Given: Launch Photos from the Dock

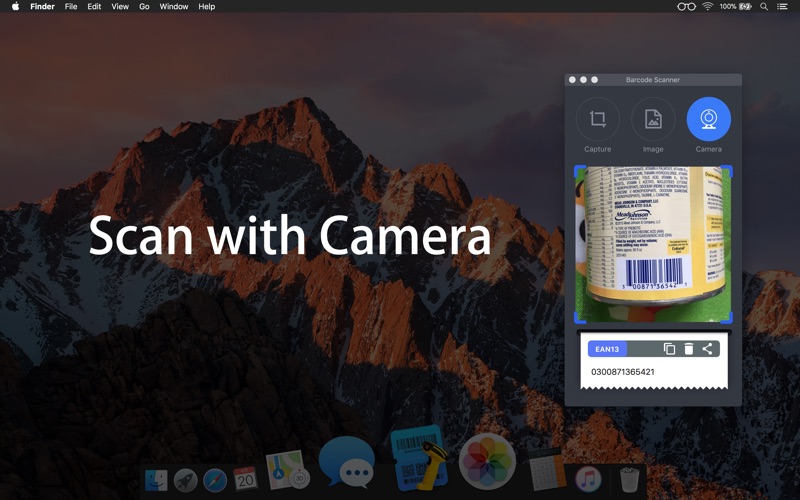Looking at the screenshot, I should pyautogui.click(x=487, y=462).
